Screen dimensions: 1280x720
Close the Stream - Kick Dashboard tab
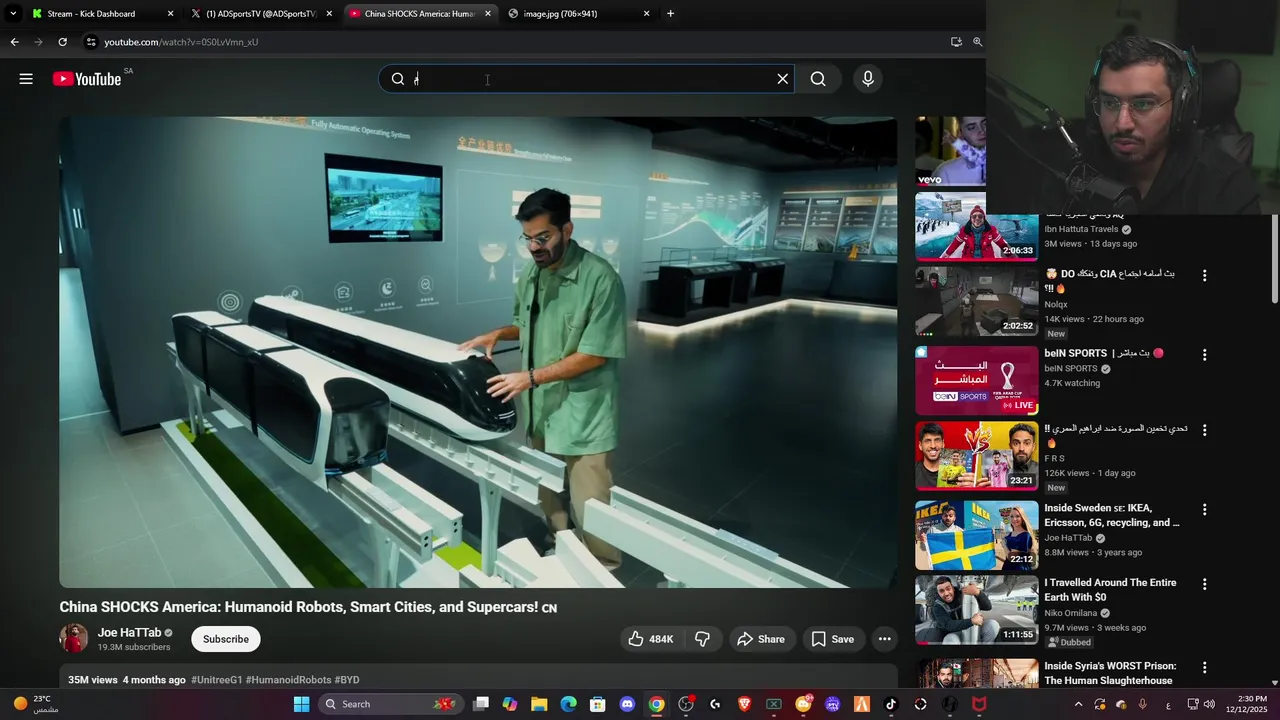coord(170,14)
